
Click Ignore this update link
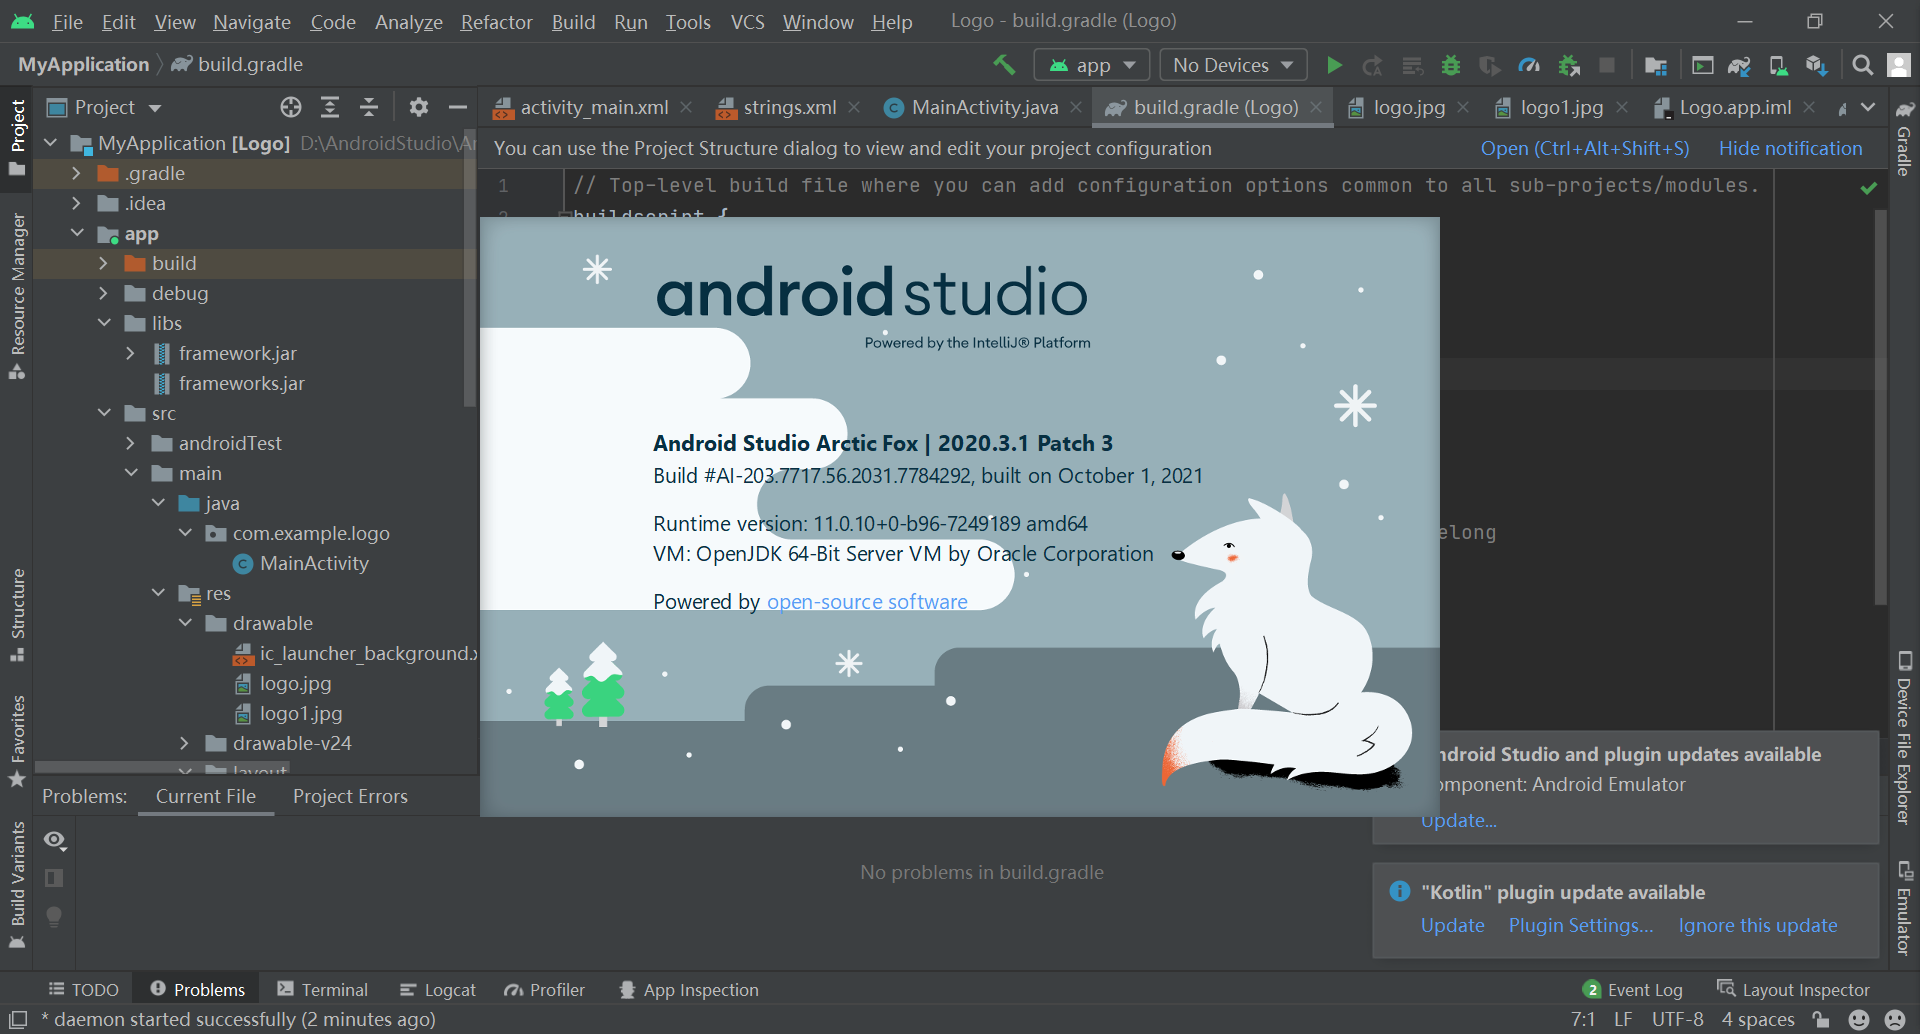(x=1757, y=925)
